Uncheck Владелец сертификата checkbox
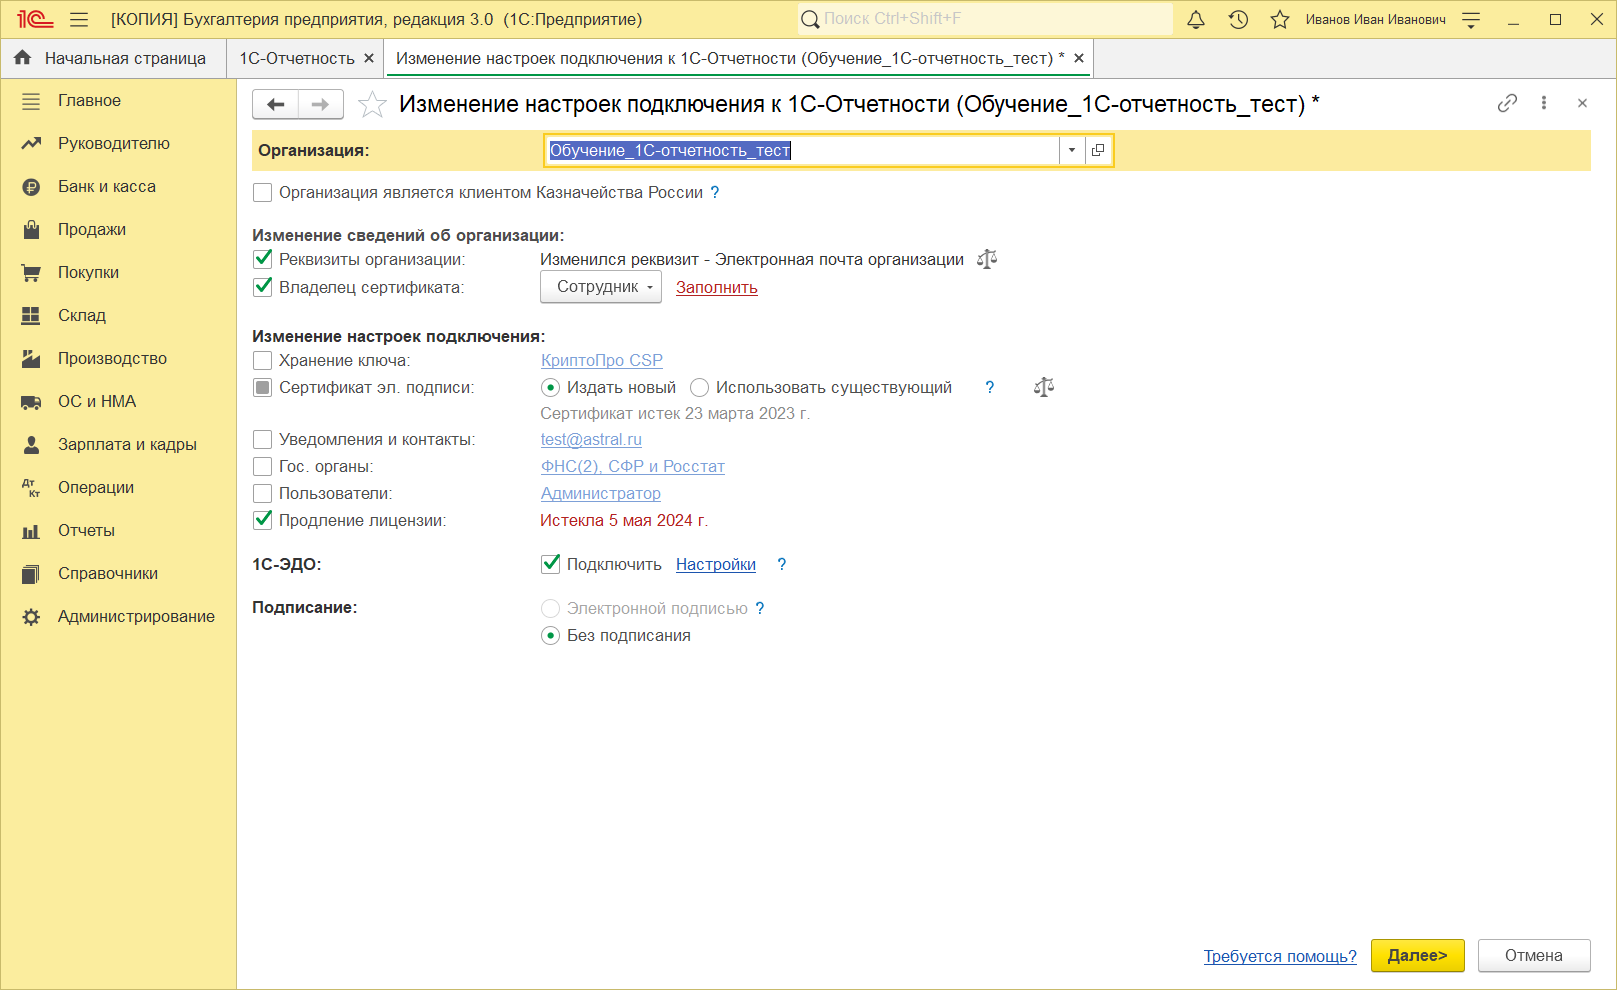Screen dimensions: 1617x990 pos(263,287)
